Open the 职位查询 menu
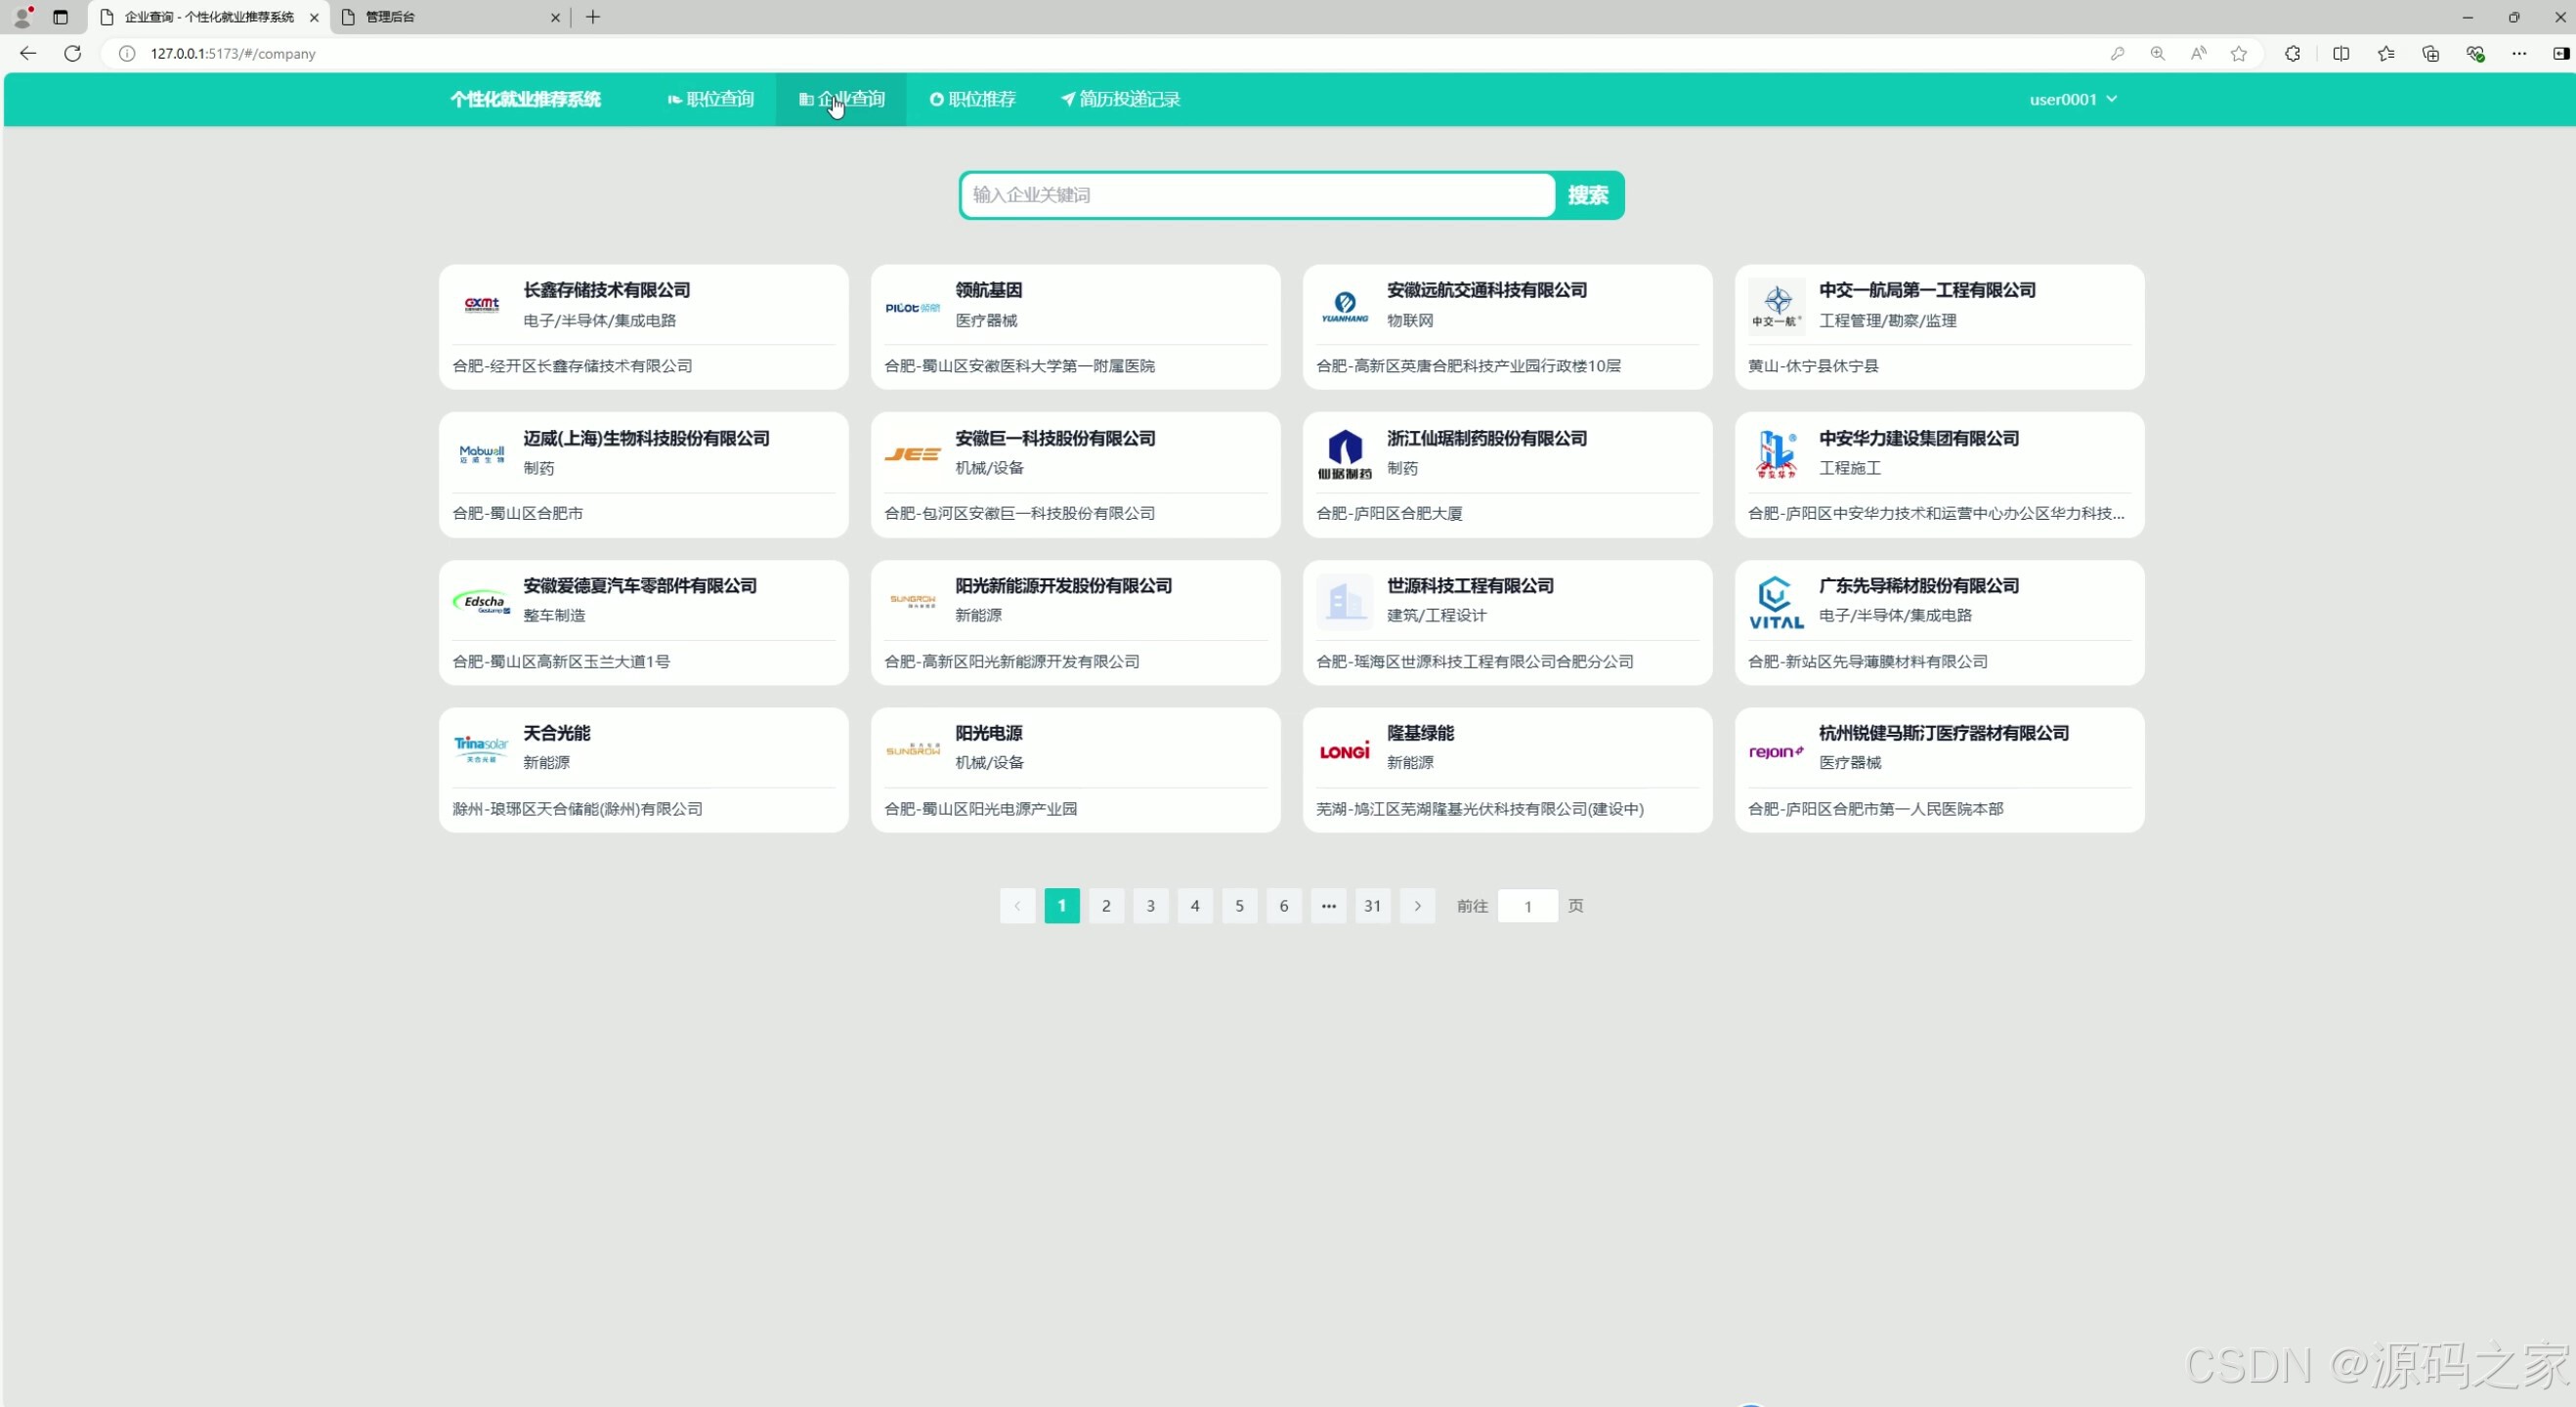The width and height of the screenshot is (2576, 1407). click(711, 99)
